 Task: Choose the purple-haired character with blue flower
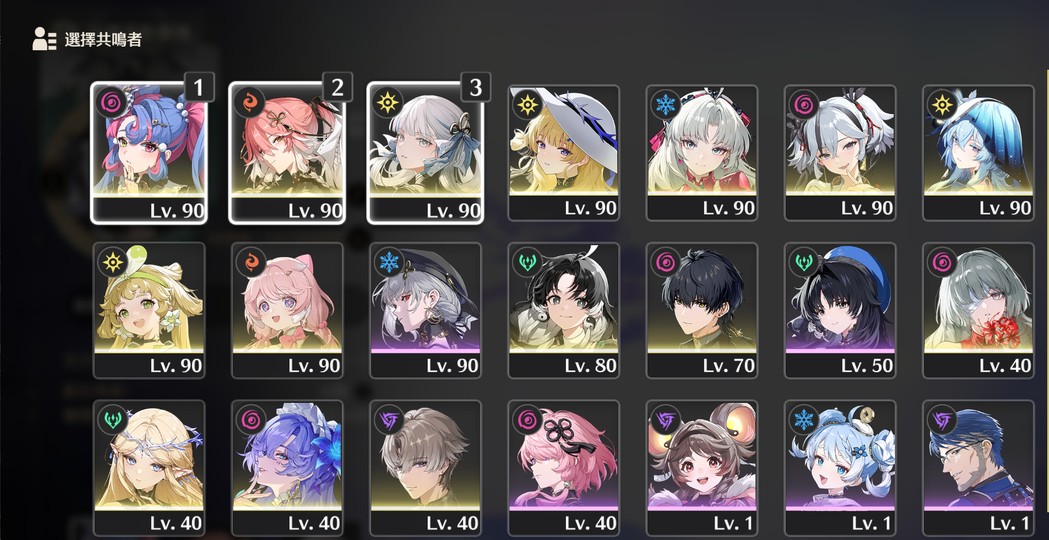[287, 468]
